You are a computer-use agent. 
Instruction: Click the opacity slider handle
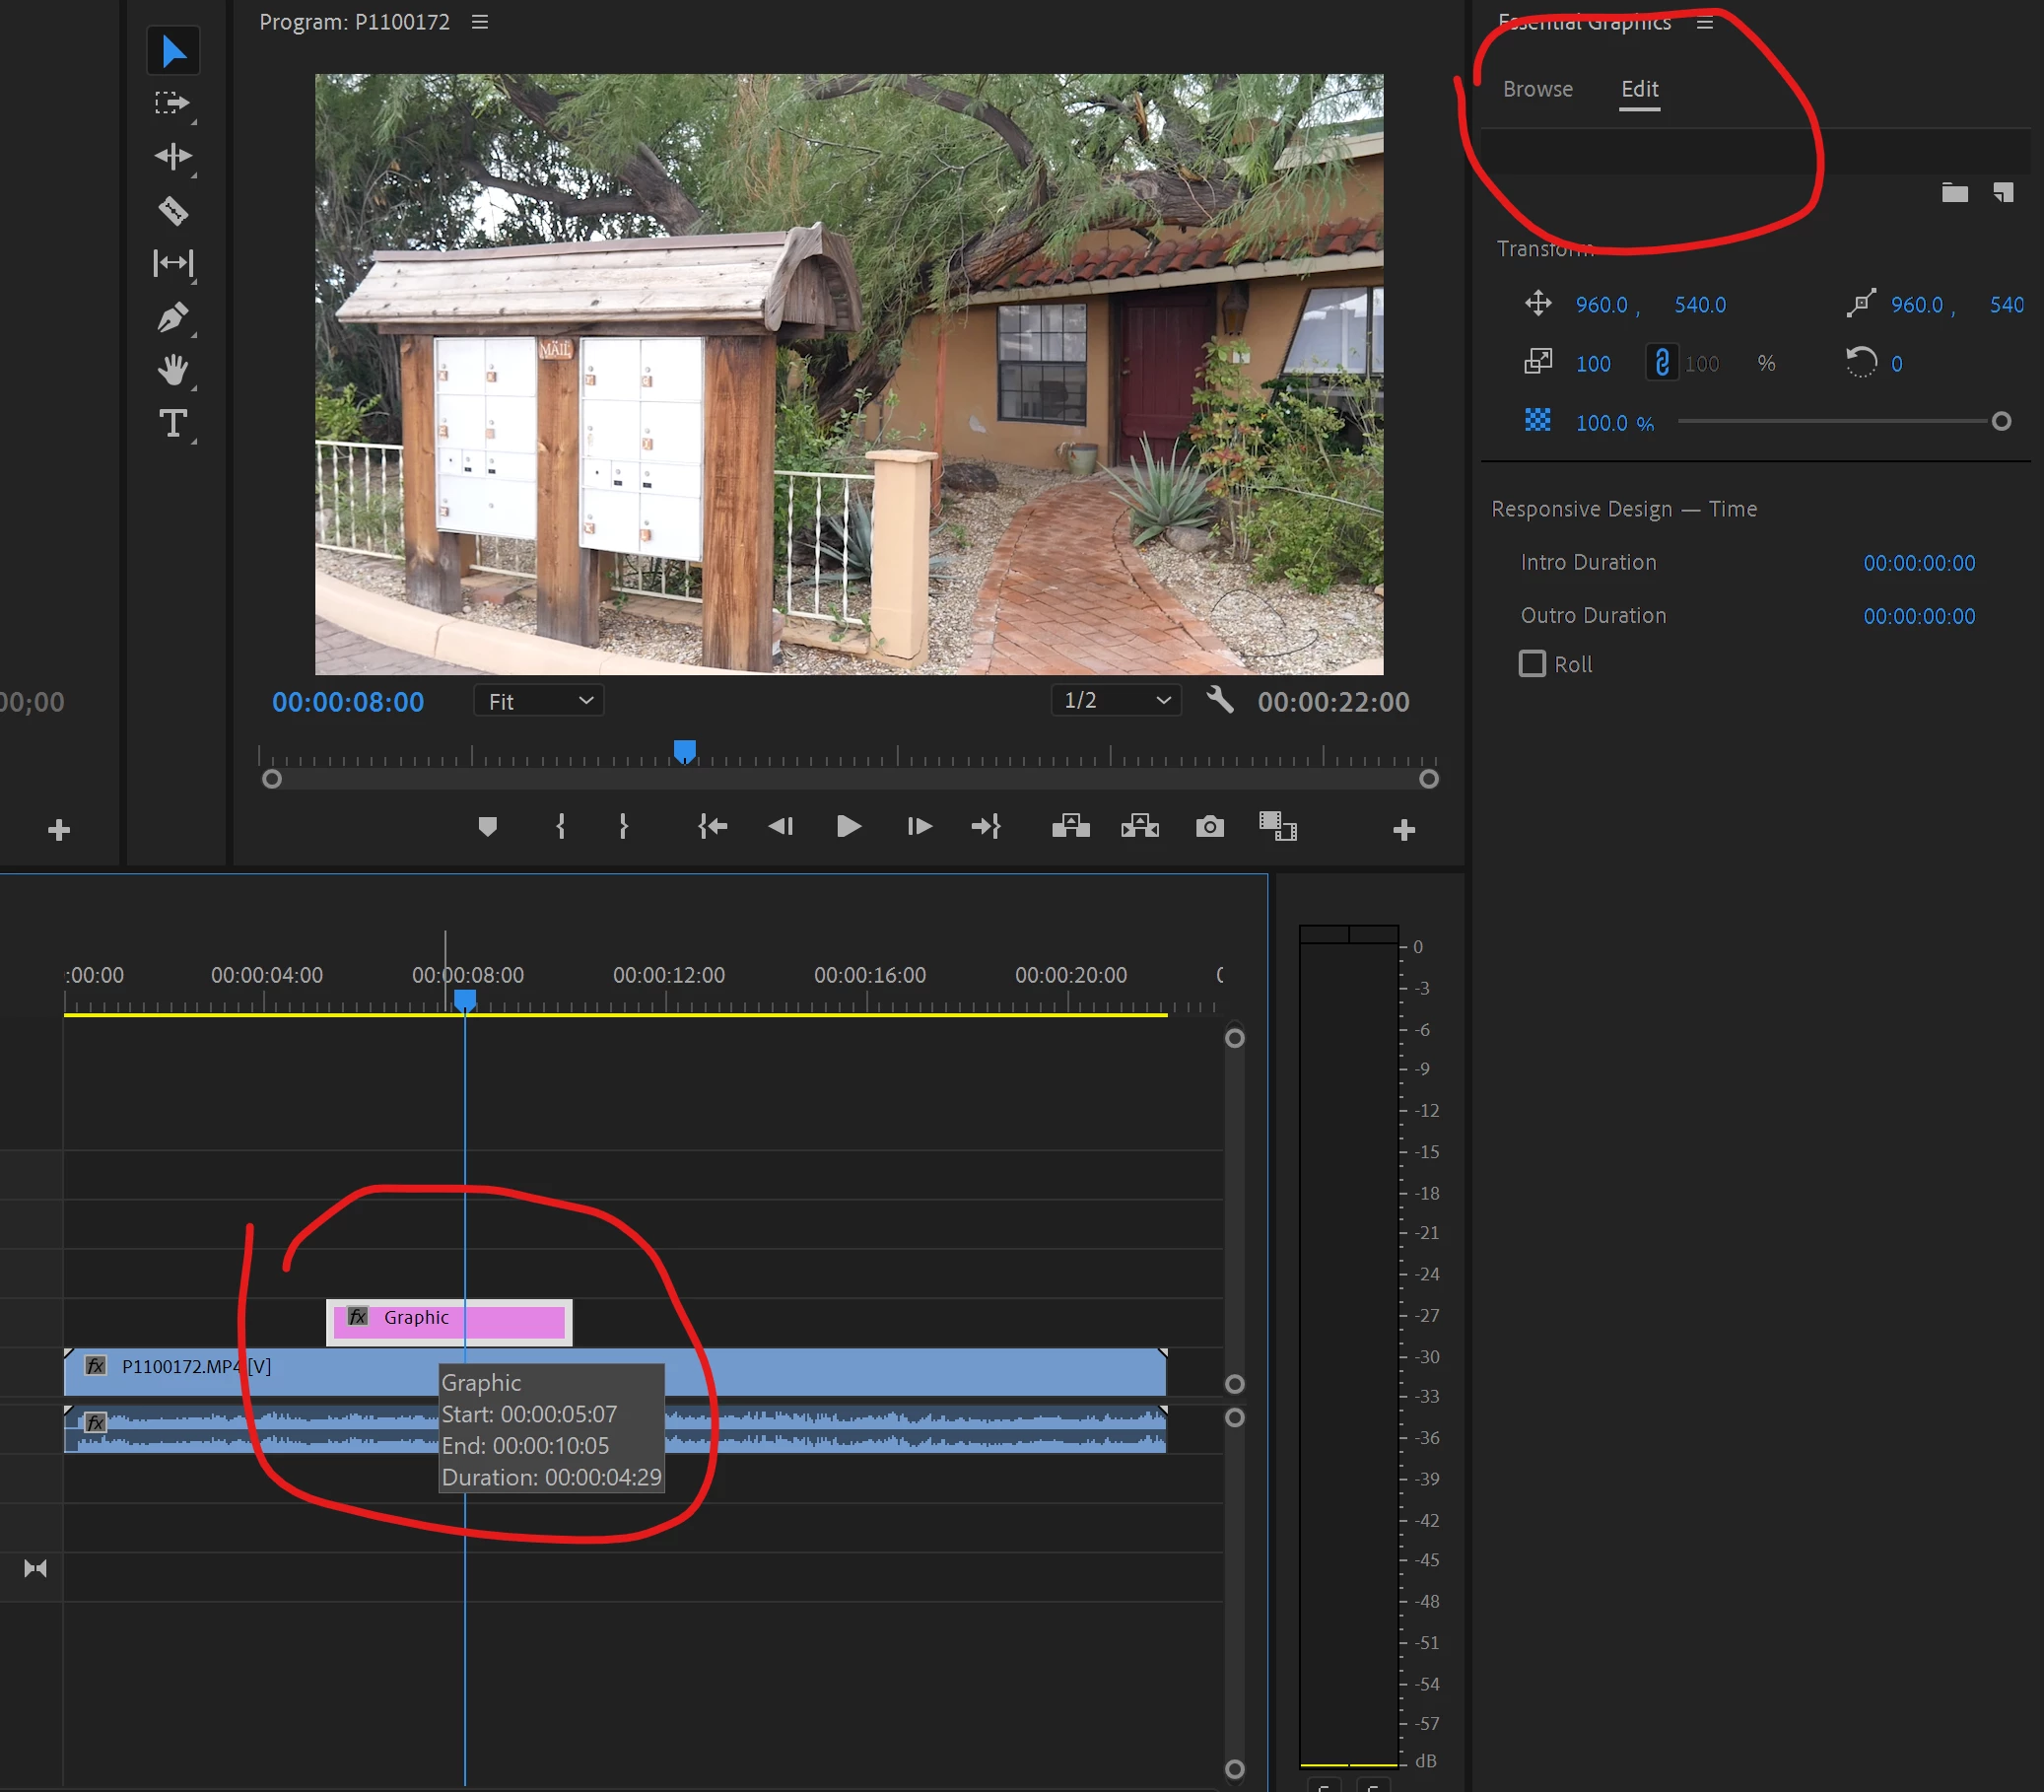click(2001, 422)
